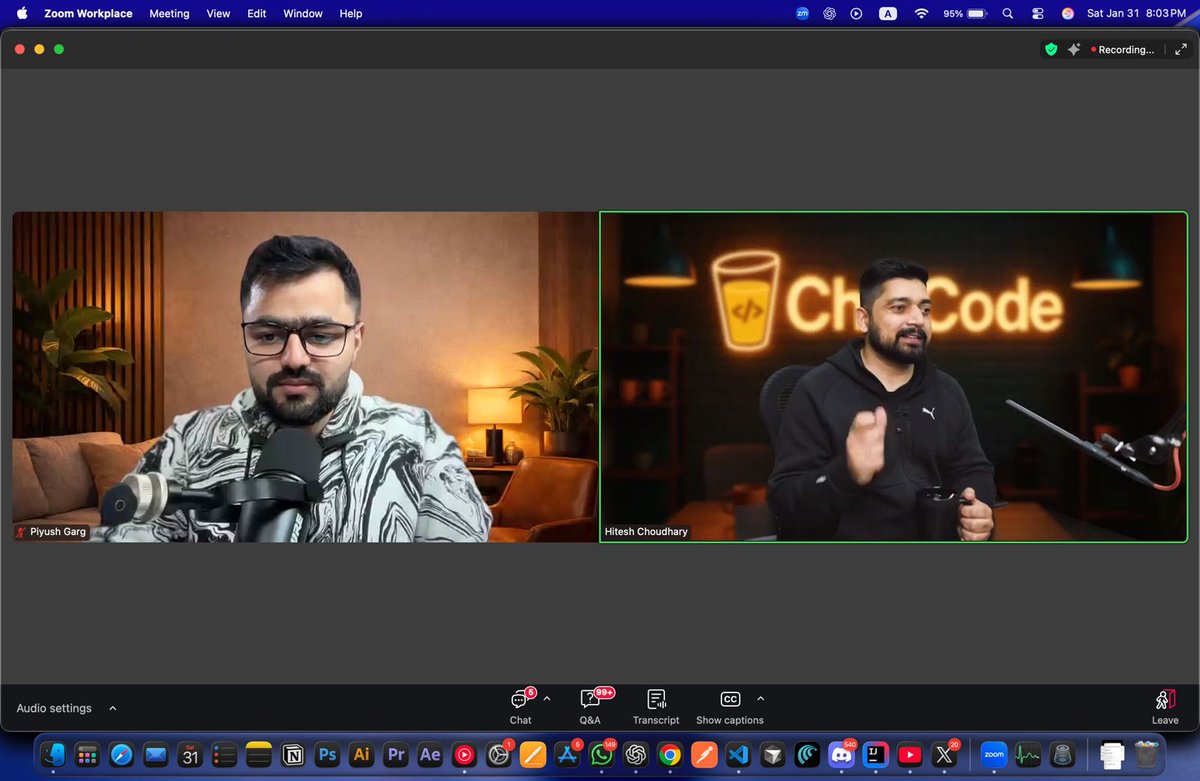Open the Q&A panel
1200x781 pixels.
[590, 706]
